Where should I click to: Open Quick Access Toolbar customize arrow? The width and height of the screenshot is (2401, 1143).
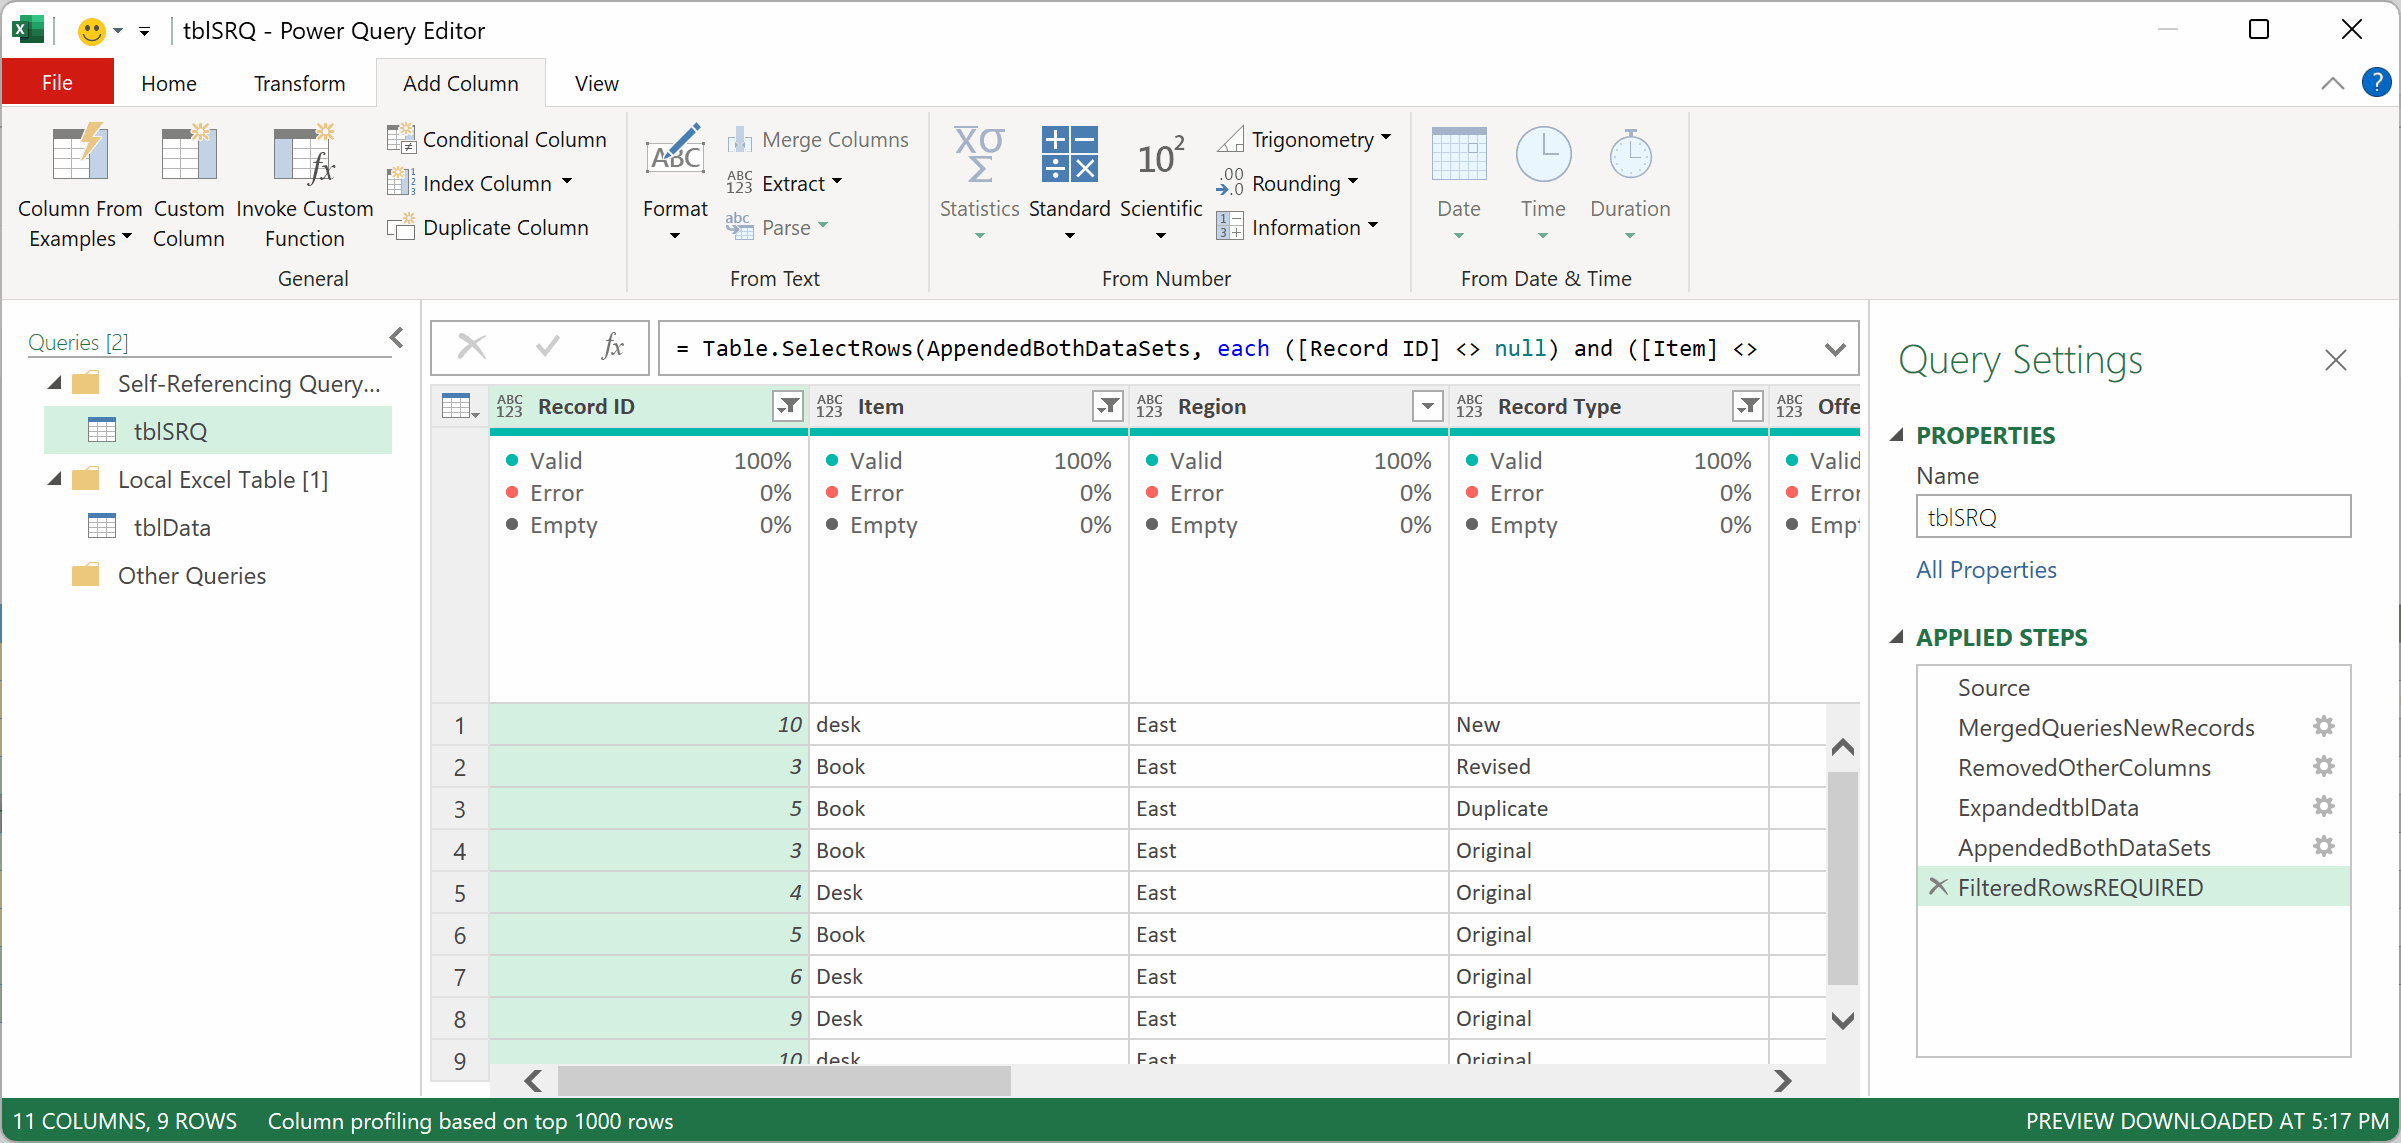tap(144, 32)
